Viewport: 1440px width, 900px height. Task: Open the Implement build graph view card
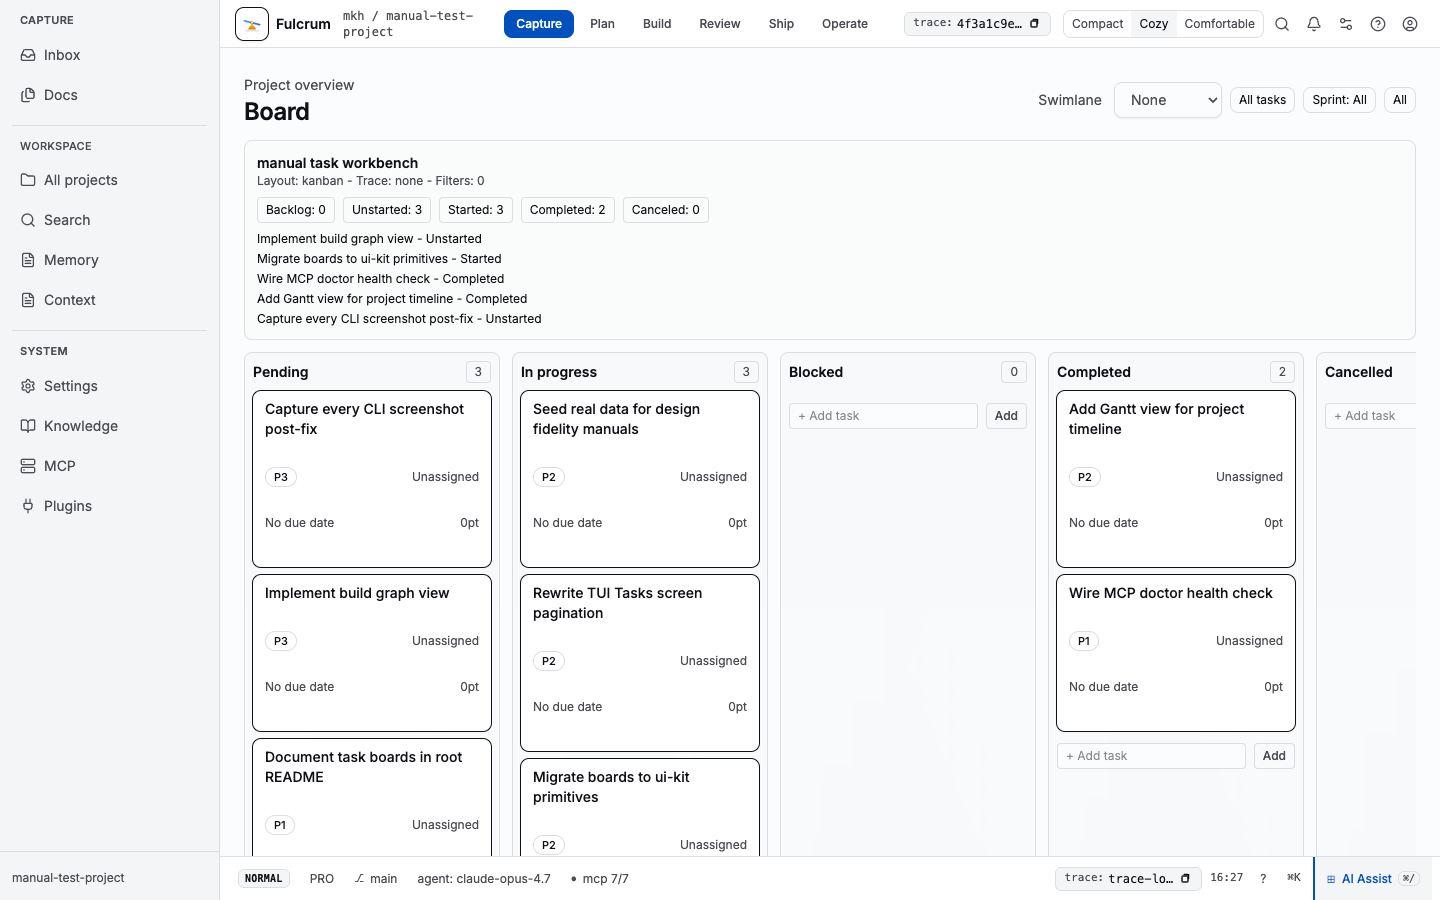(372, 653)
